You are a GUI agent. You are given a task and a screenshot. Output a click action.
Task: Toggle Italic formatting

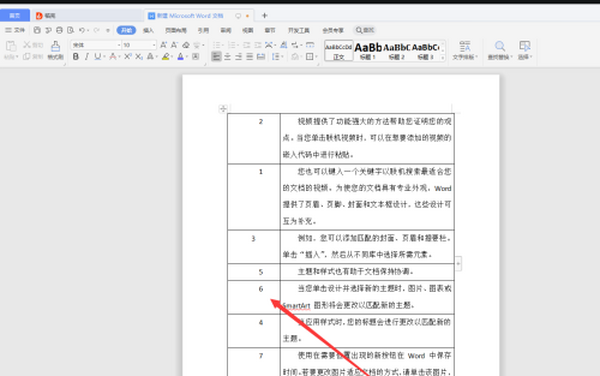tap(87, 57)
